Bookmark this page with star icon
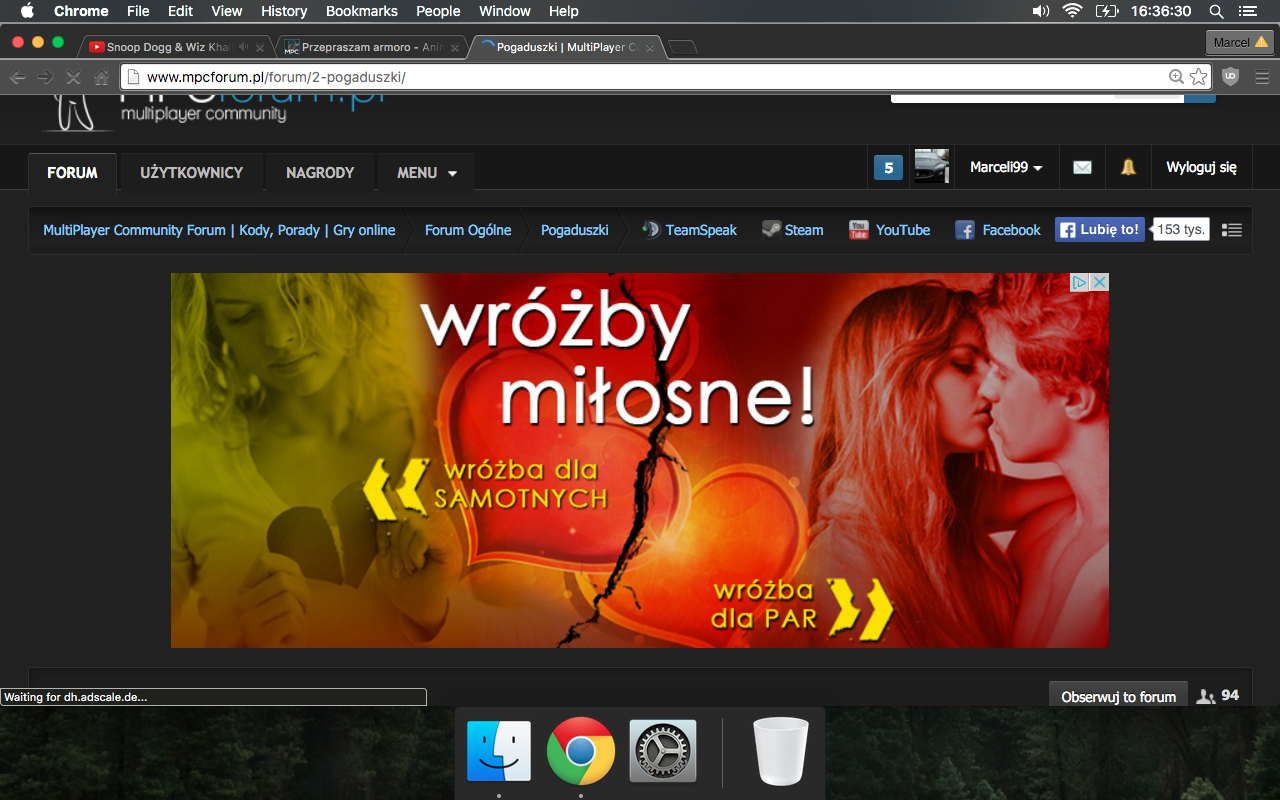The image size is (1280, 800). point(1198,77)
